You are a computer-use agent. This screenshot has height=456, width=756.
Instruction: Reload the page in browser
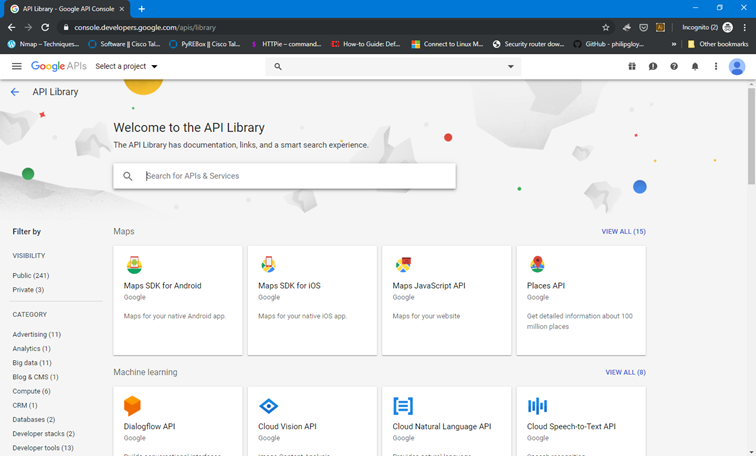45,27
